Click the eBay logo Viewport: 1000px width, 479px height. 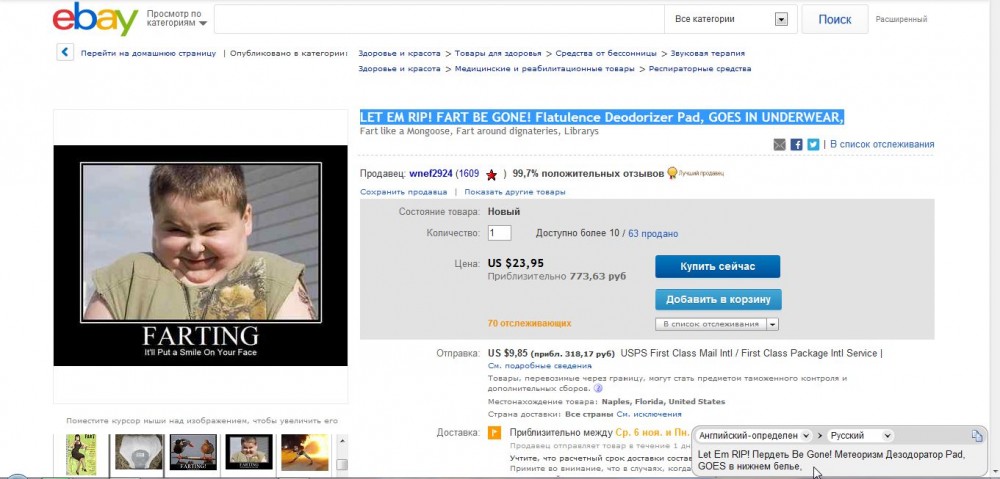point(96,19)
